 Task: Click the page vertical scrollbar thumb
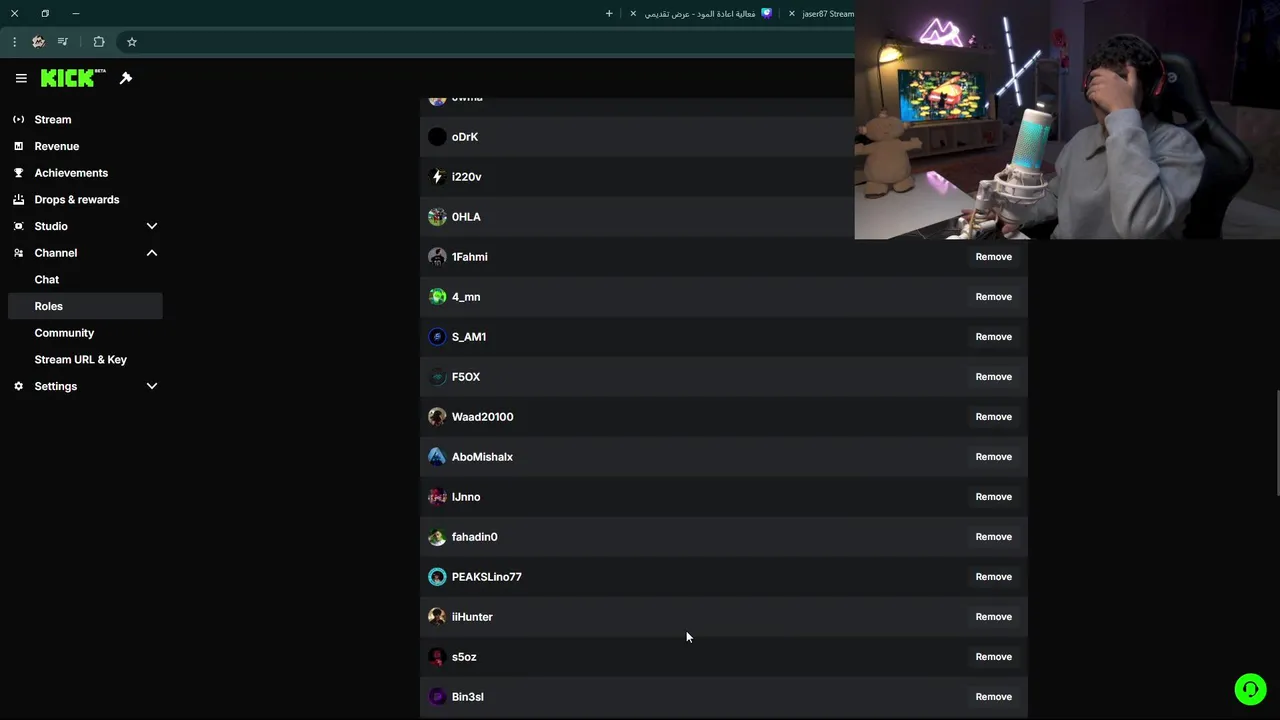[1277, 441]
